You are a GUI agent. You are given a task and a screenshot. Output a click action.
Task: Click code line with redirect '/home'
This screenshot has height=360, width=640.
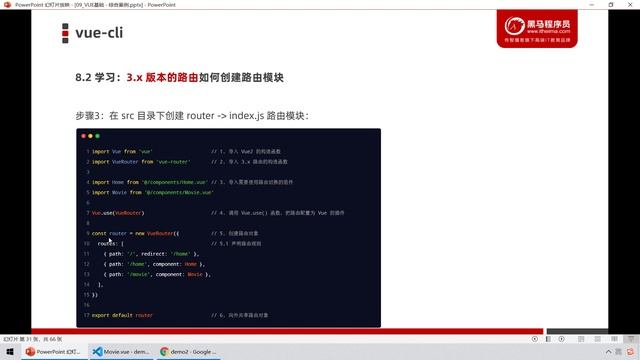tap(151, 254)
